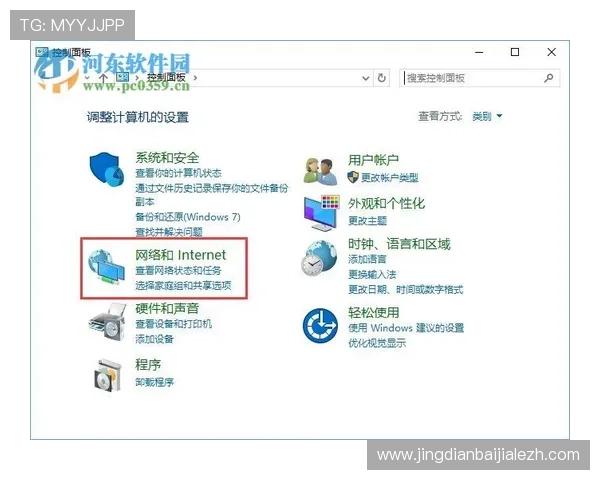This screenshot has height=480, width=600.
Task: Refresh the address bar location
Action: pyautogui.click(x=382, y=78)
